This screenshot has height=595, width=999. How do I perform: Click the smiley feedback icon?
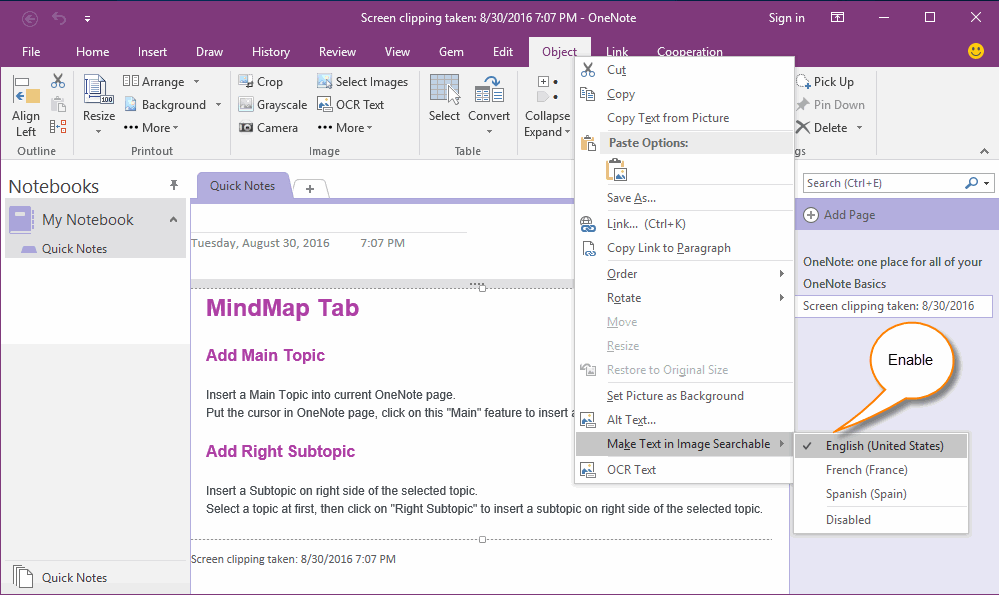pyautogui.click(x=975, y=51)
